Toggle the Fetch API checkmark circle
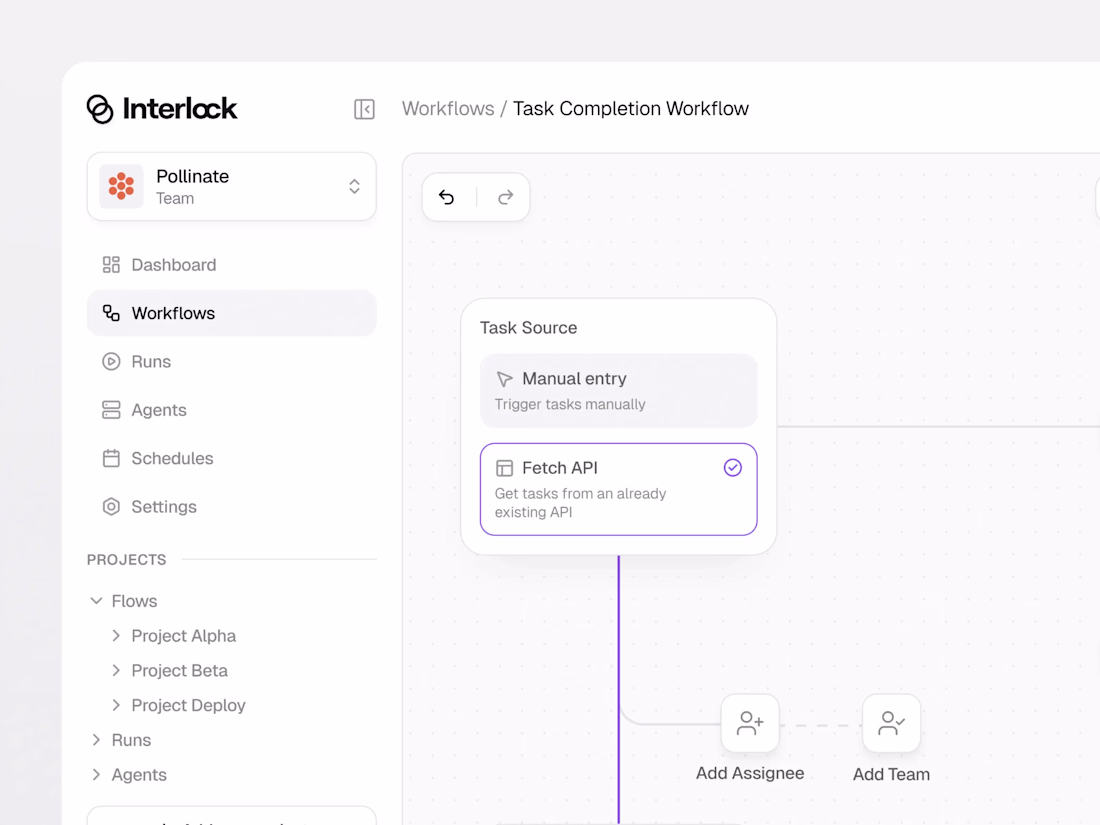The width and height of the screenshot is (1100, 825). click(733, 468)
